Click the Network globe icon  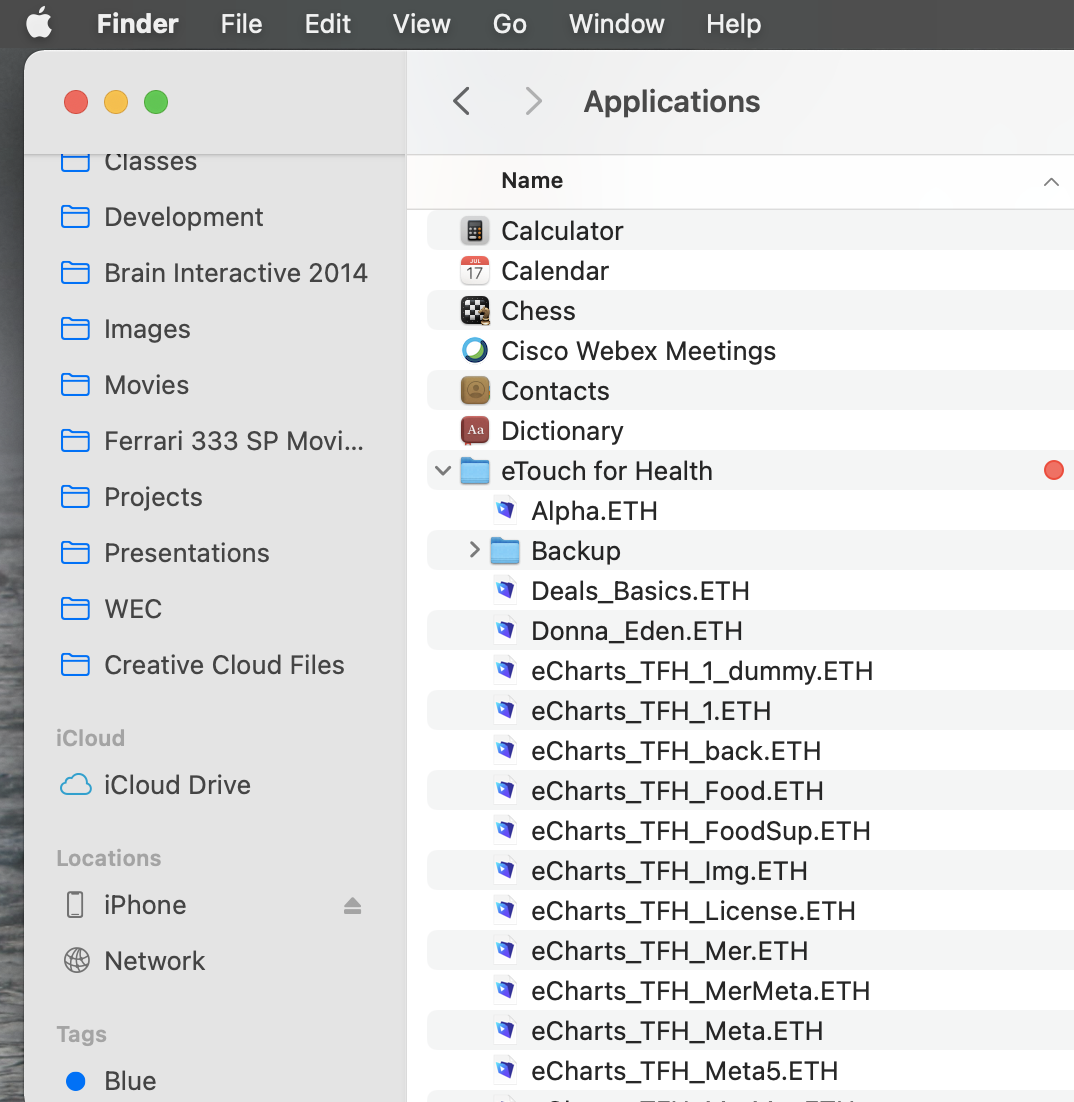click(77, 960)
